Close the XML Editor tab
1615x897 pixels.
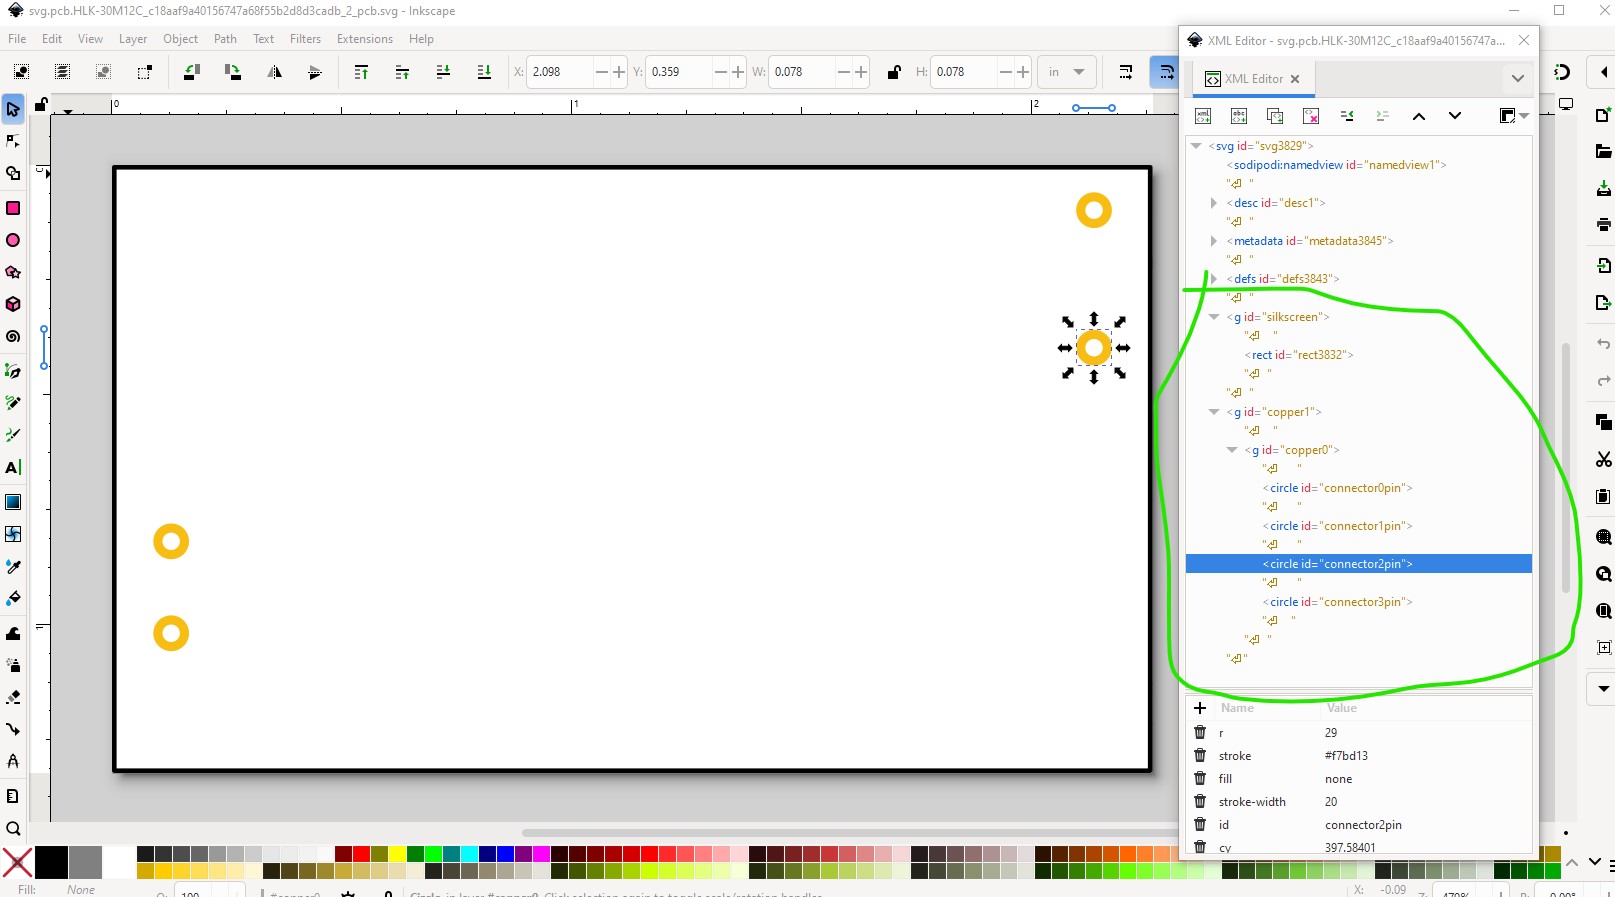tap(1295, 79)
